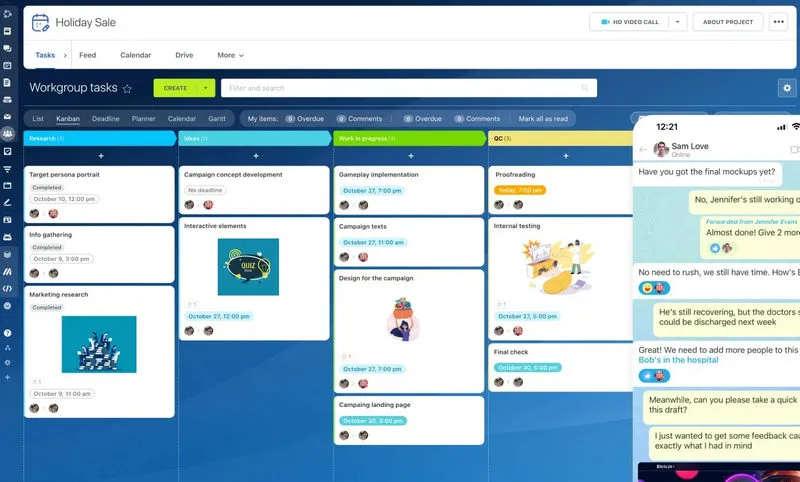
Task: Open the Marketing research image thumbnail
Action: pos(99,344)
